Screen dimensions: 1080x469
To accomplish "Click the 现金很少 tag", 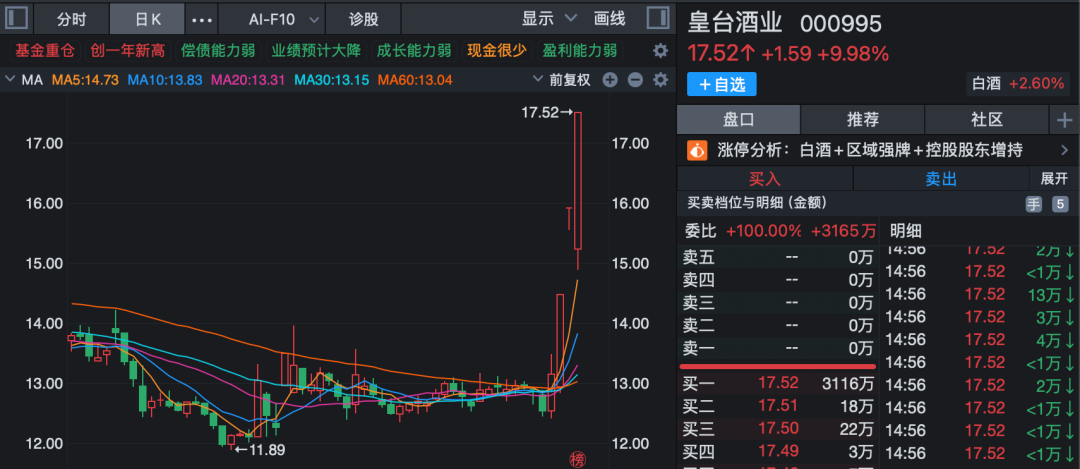I will pos(497,51).
